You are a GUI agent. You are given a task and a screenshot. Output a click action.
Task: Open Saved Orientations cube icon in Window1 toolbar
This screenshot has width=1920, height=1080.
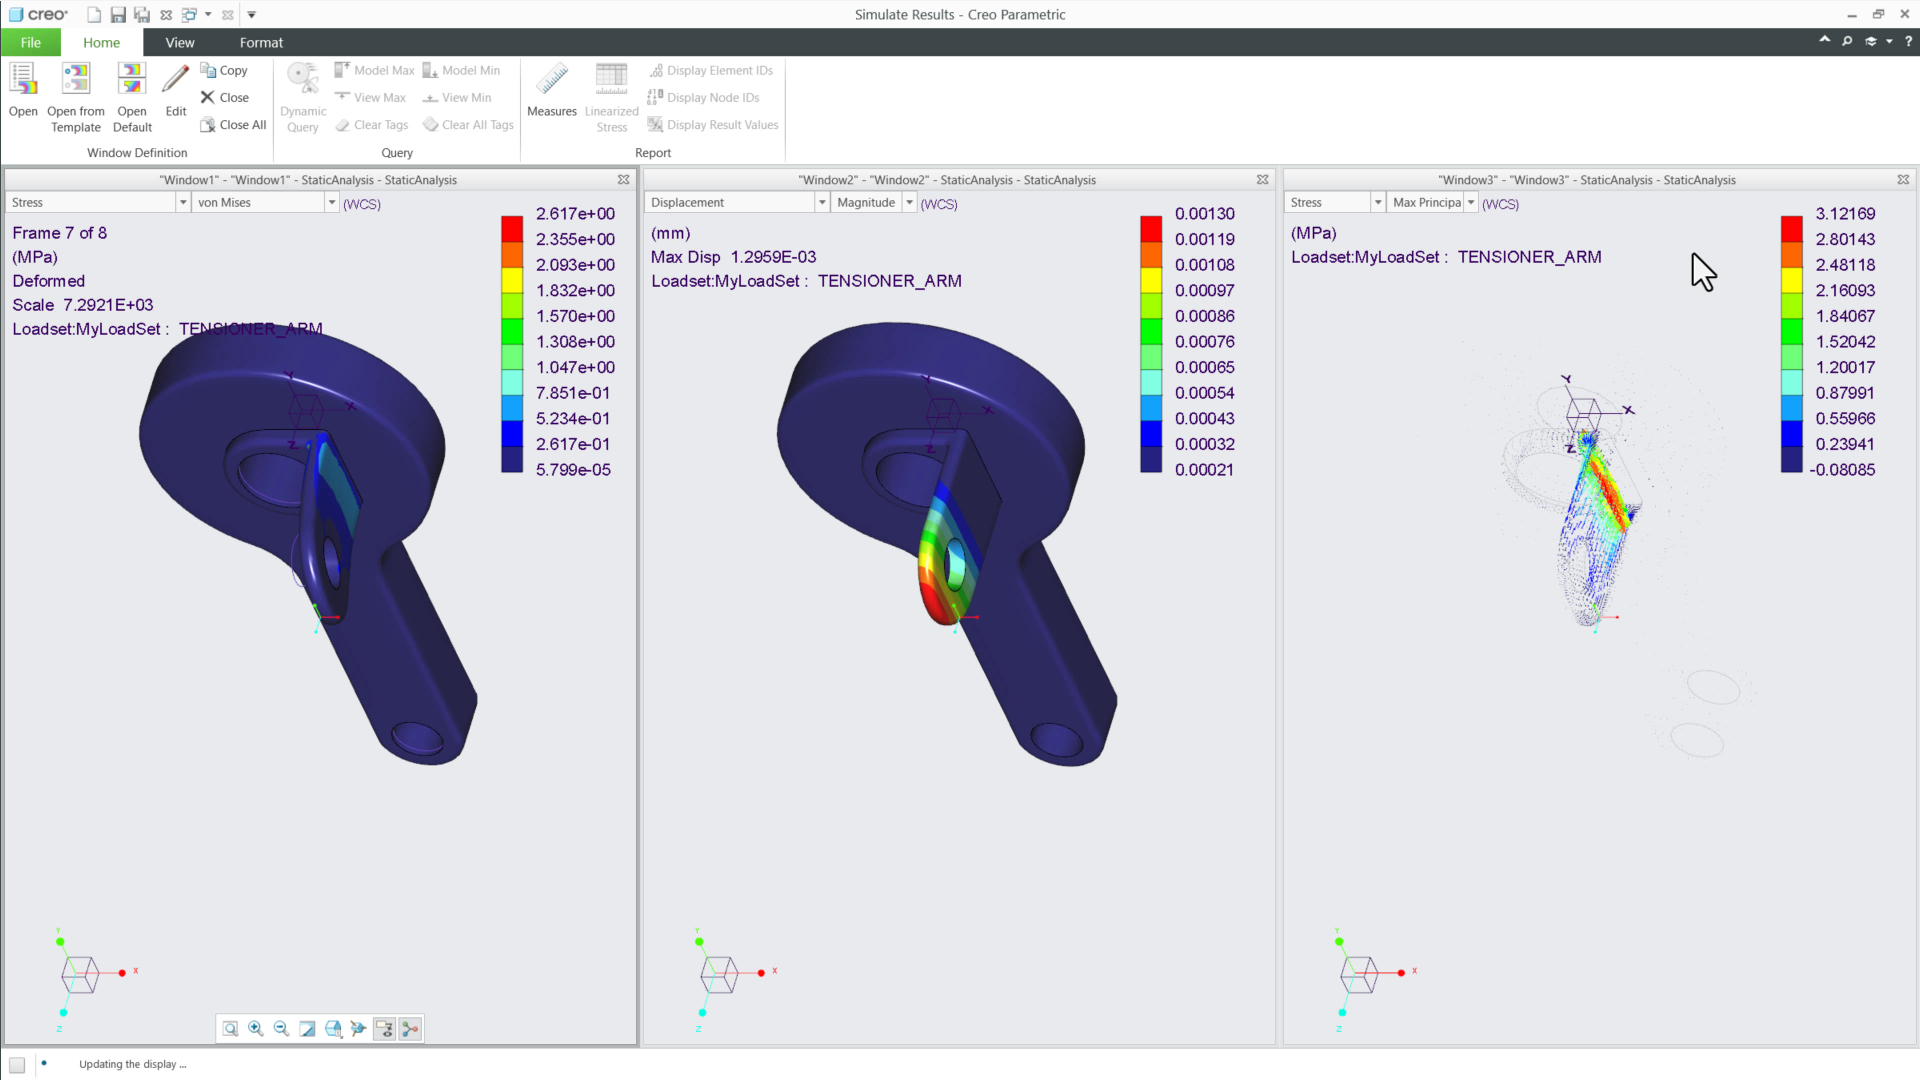[x=333, y=1028]
